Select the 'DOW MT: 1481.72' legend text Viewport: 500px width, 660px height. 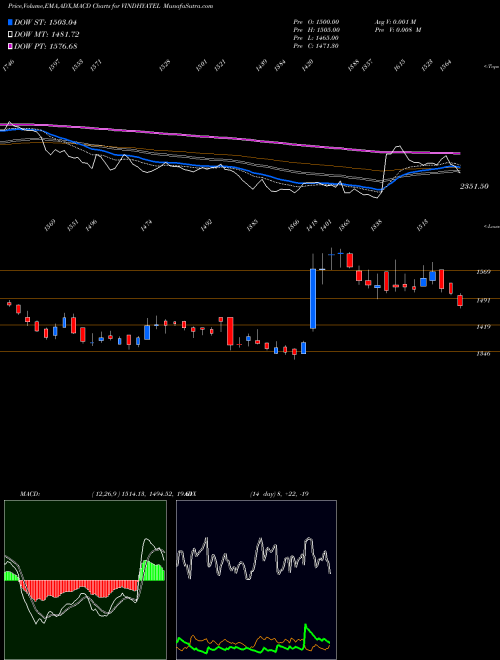pos(47,35)
